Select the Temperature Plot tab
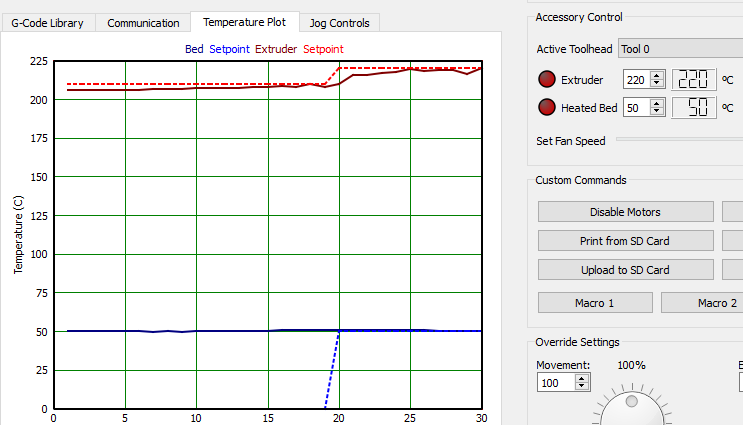This screenshot has width=743, height=425. [x=245, y=22]
